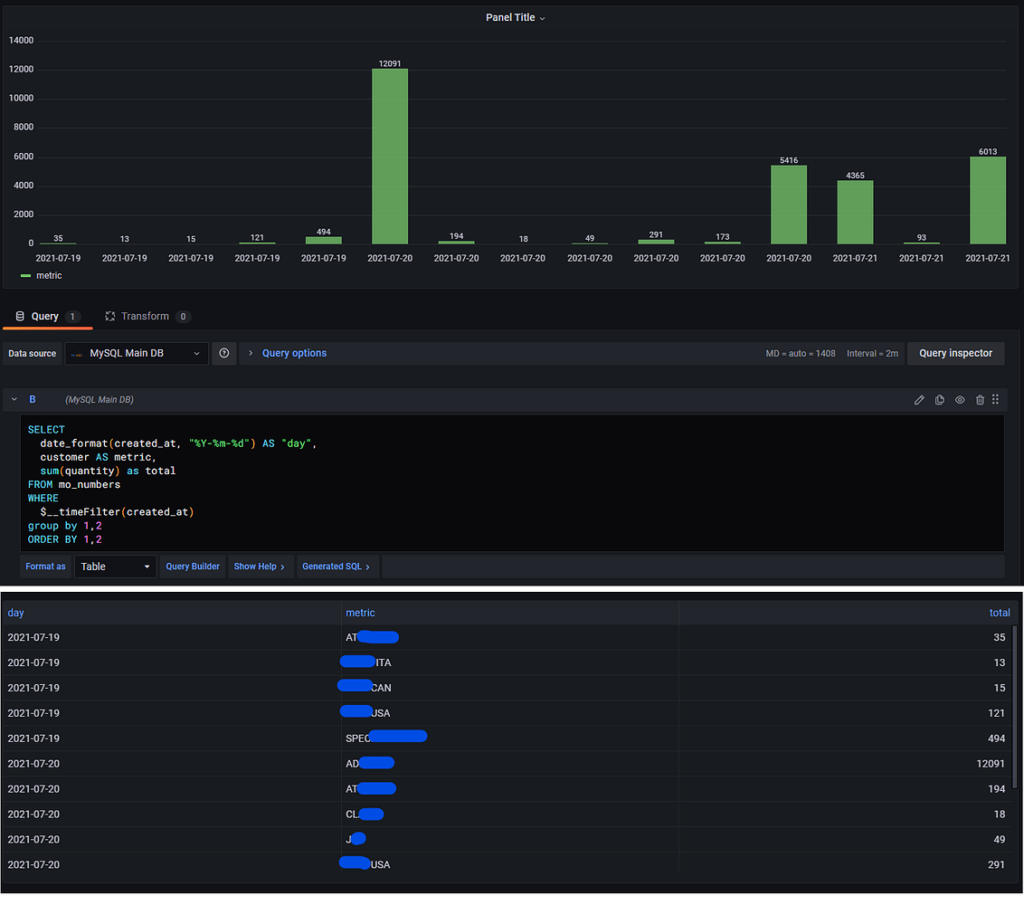The image size is (1024, 905).
Task: Open the Panel Title dropdown menu
Action: click(515, 18)
